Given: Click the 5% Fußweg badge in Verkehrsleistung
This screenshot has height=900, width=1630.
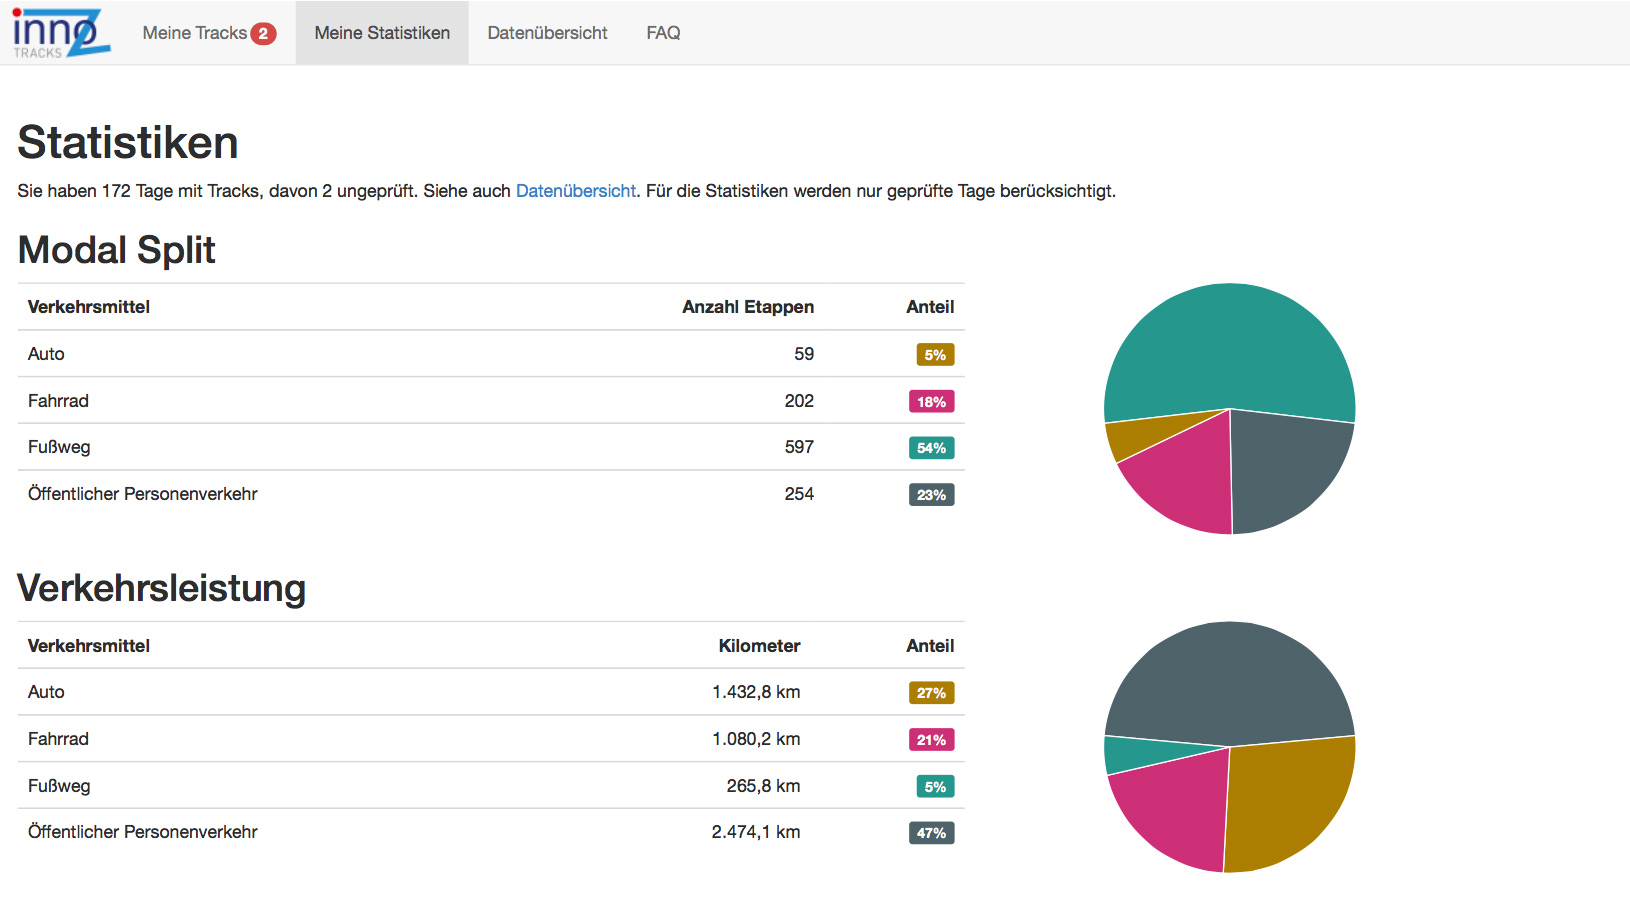Looking at the screenshot, I should click(935, 787).
